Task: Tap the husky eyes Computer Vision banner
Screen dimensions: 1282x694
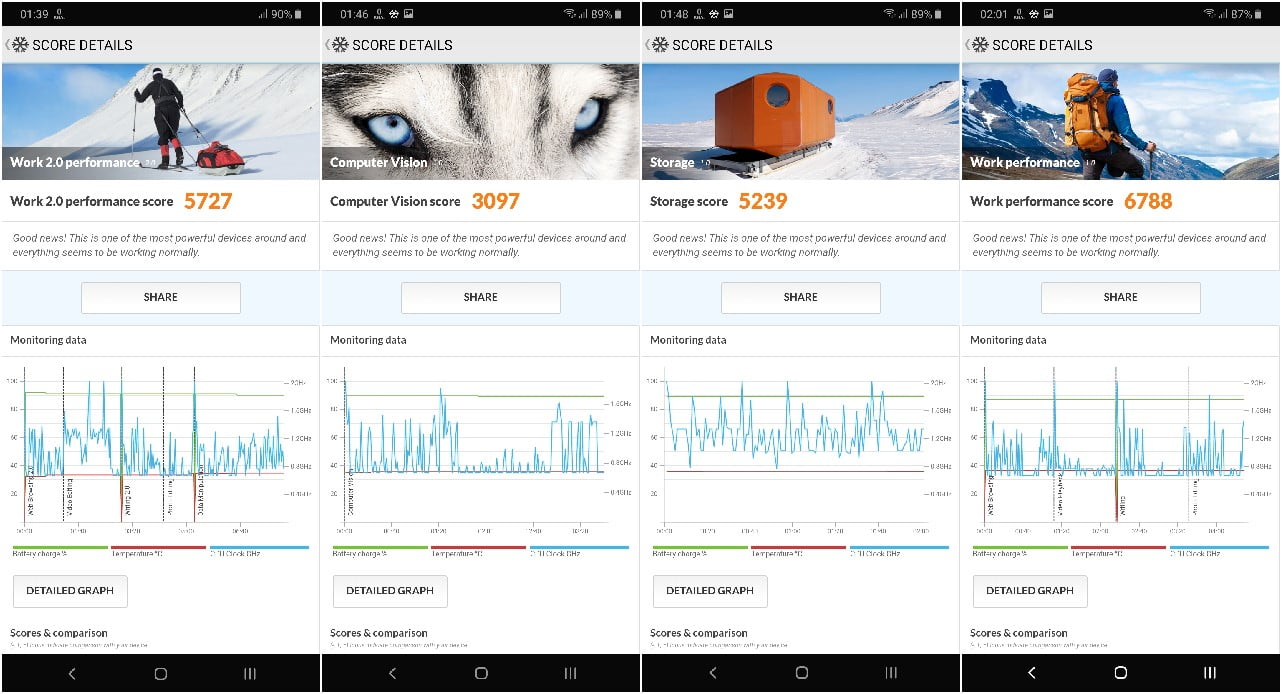Action: click(x=480, y=120)
